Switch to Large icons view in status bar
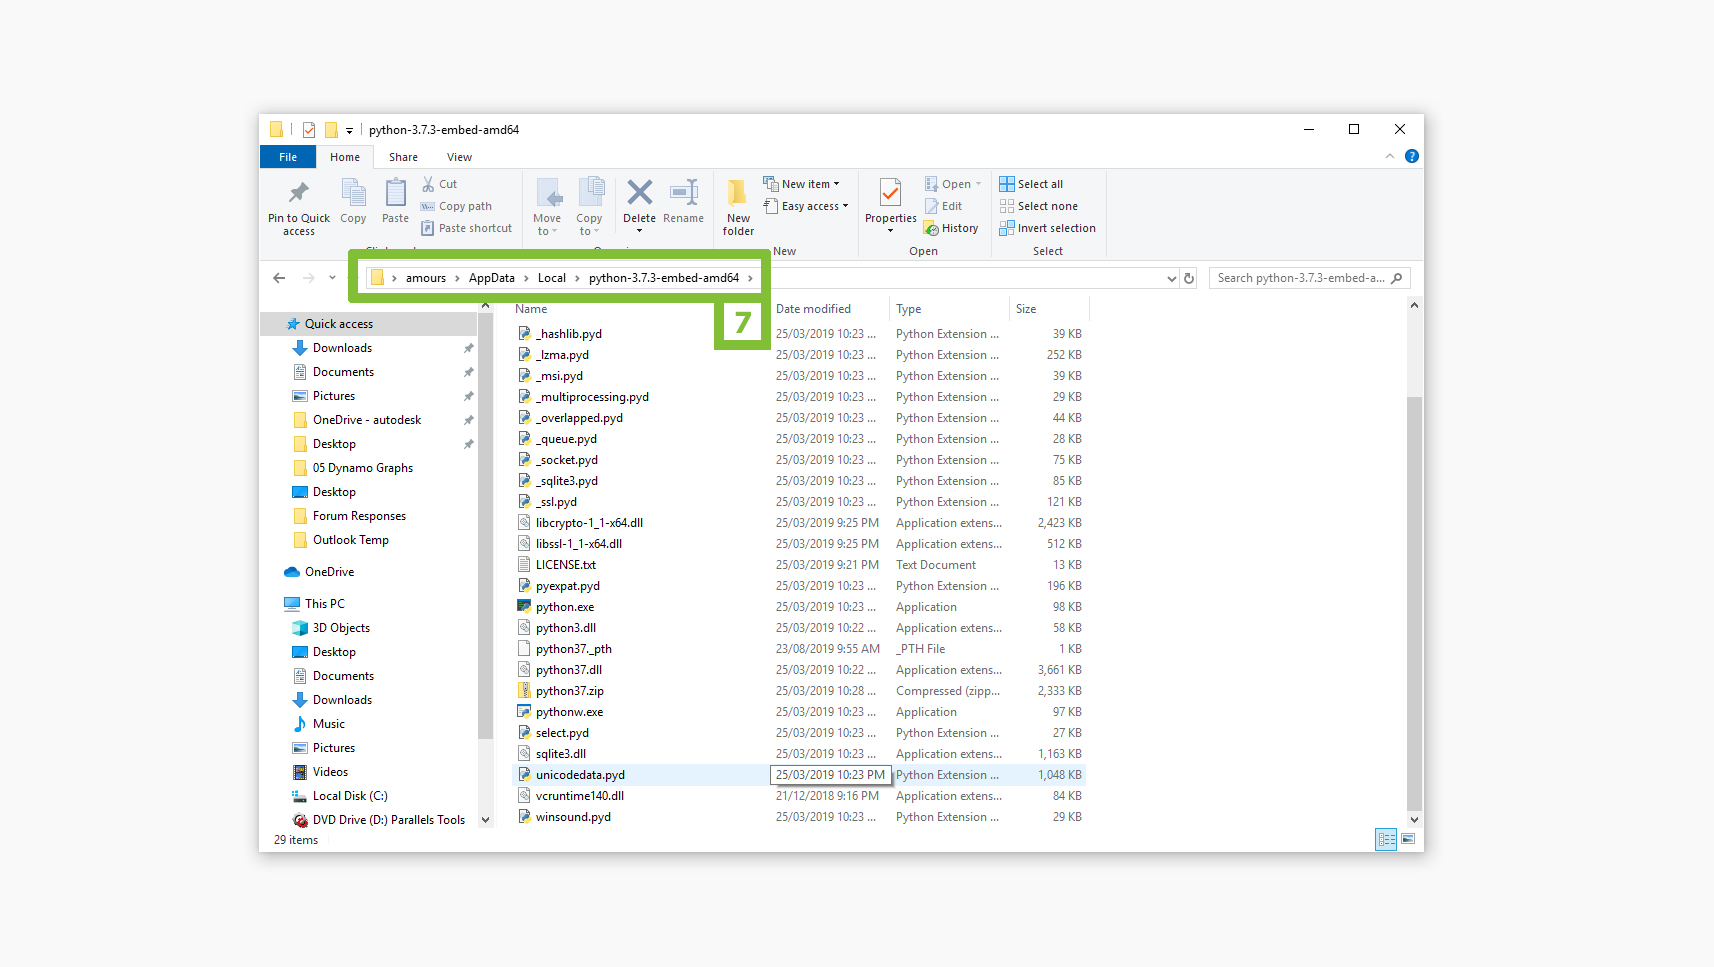The width and height of the screenshot is (1714, 967). (x=1408, y=839)
